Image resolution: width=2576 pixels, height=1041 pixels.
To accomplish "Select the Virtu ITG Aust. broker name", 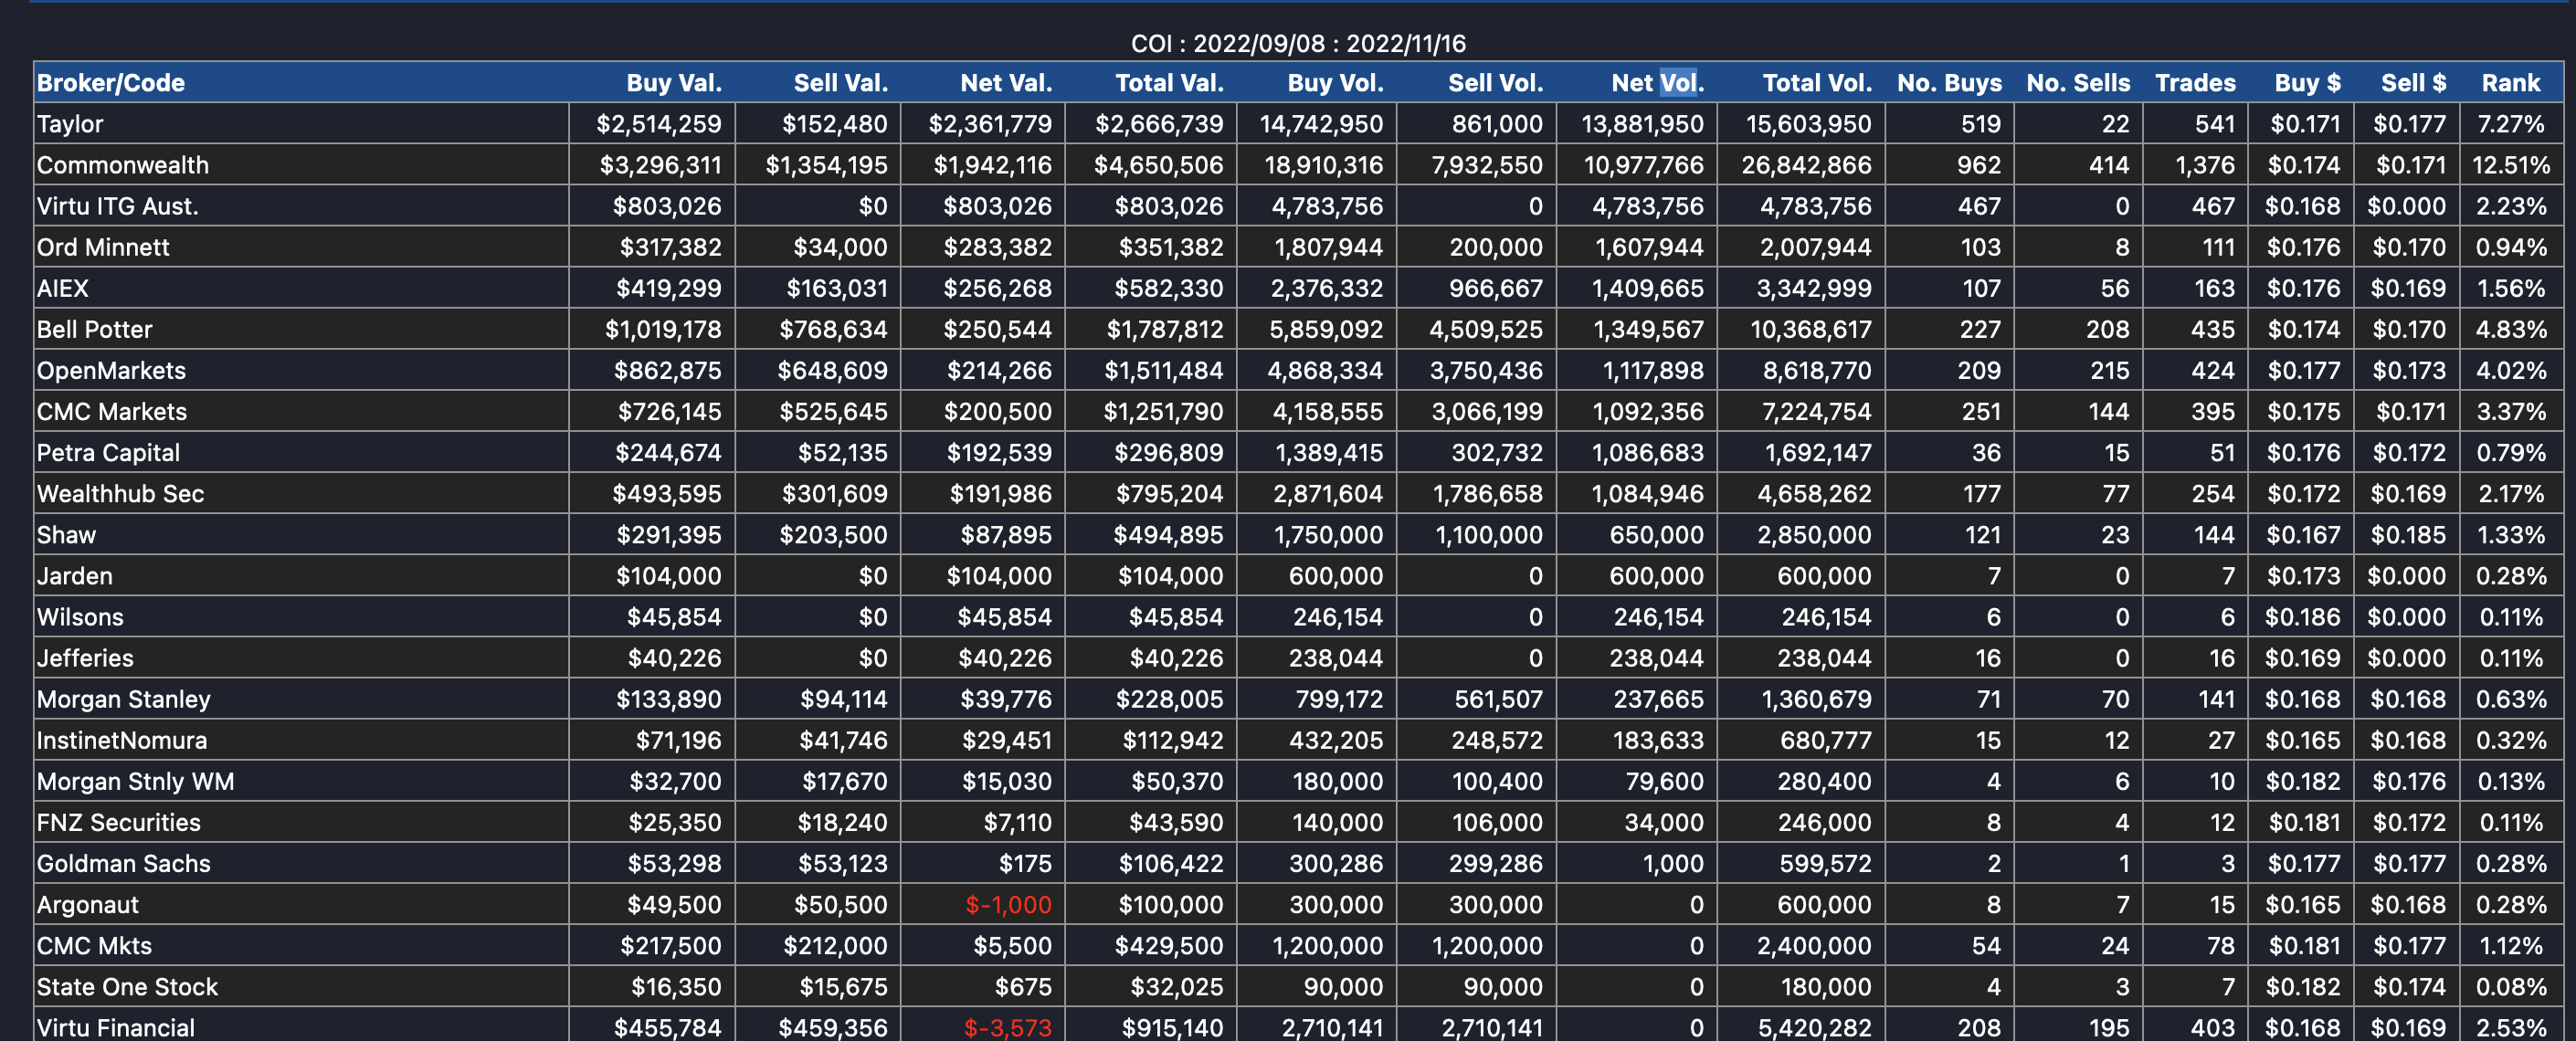I will (x=118, y=206).
